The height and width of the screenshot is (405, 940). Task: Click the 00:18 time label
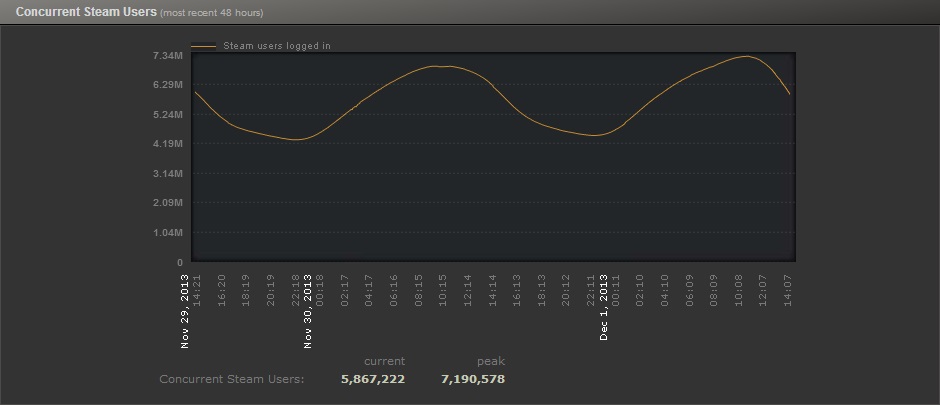pos(320,291)
